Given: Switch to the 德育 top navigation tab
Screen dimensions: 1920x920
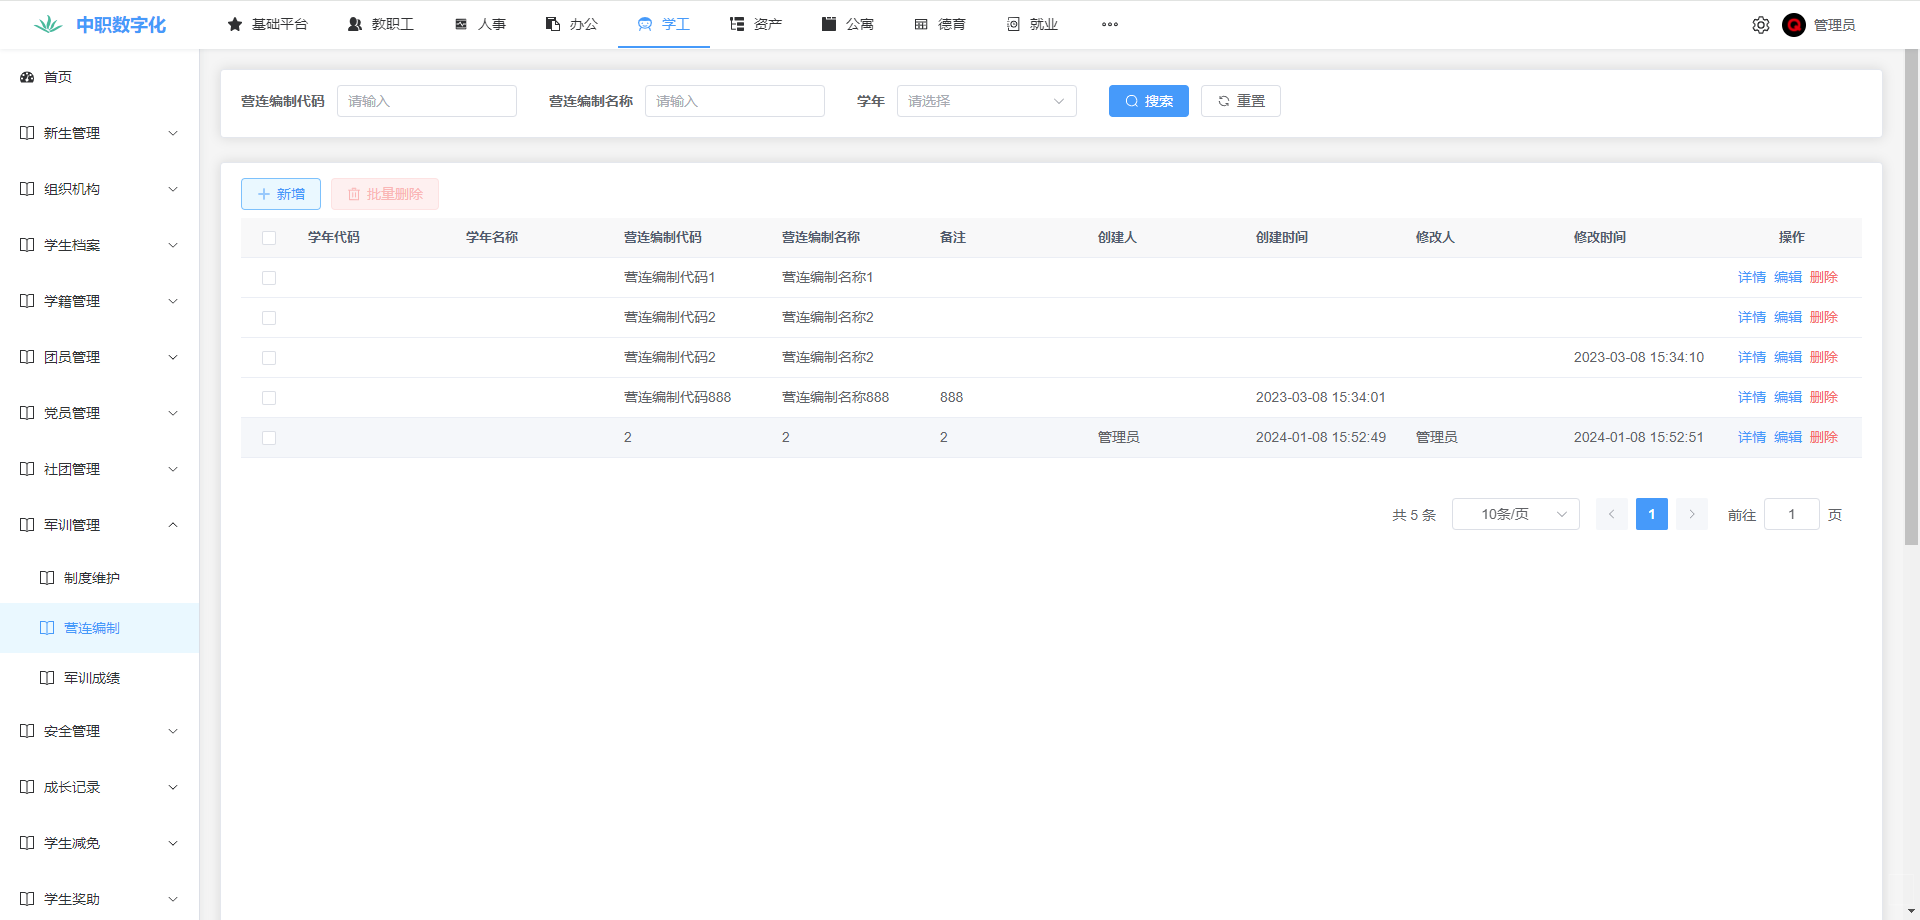Looking at the screenshot, I should [940, 24].
